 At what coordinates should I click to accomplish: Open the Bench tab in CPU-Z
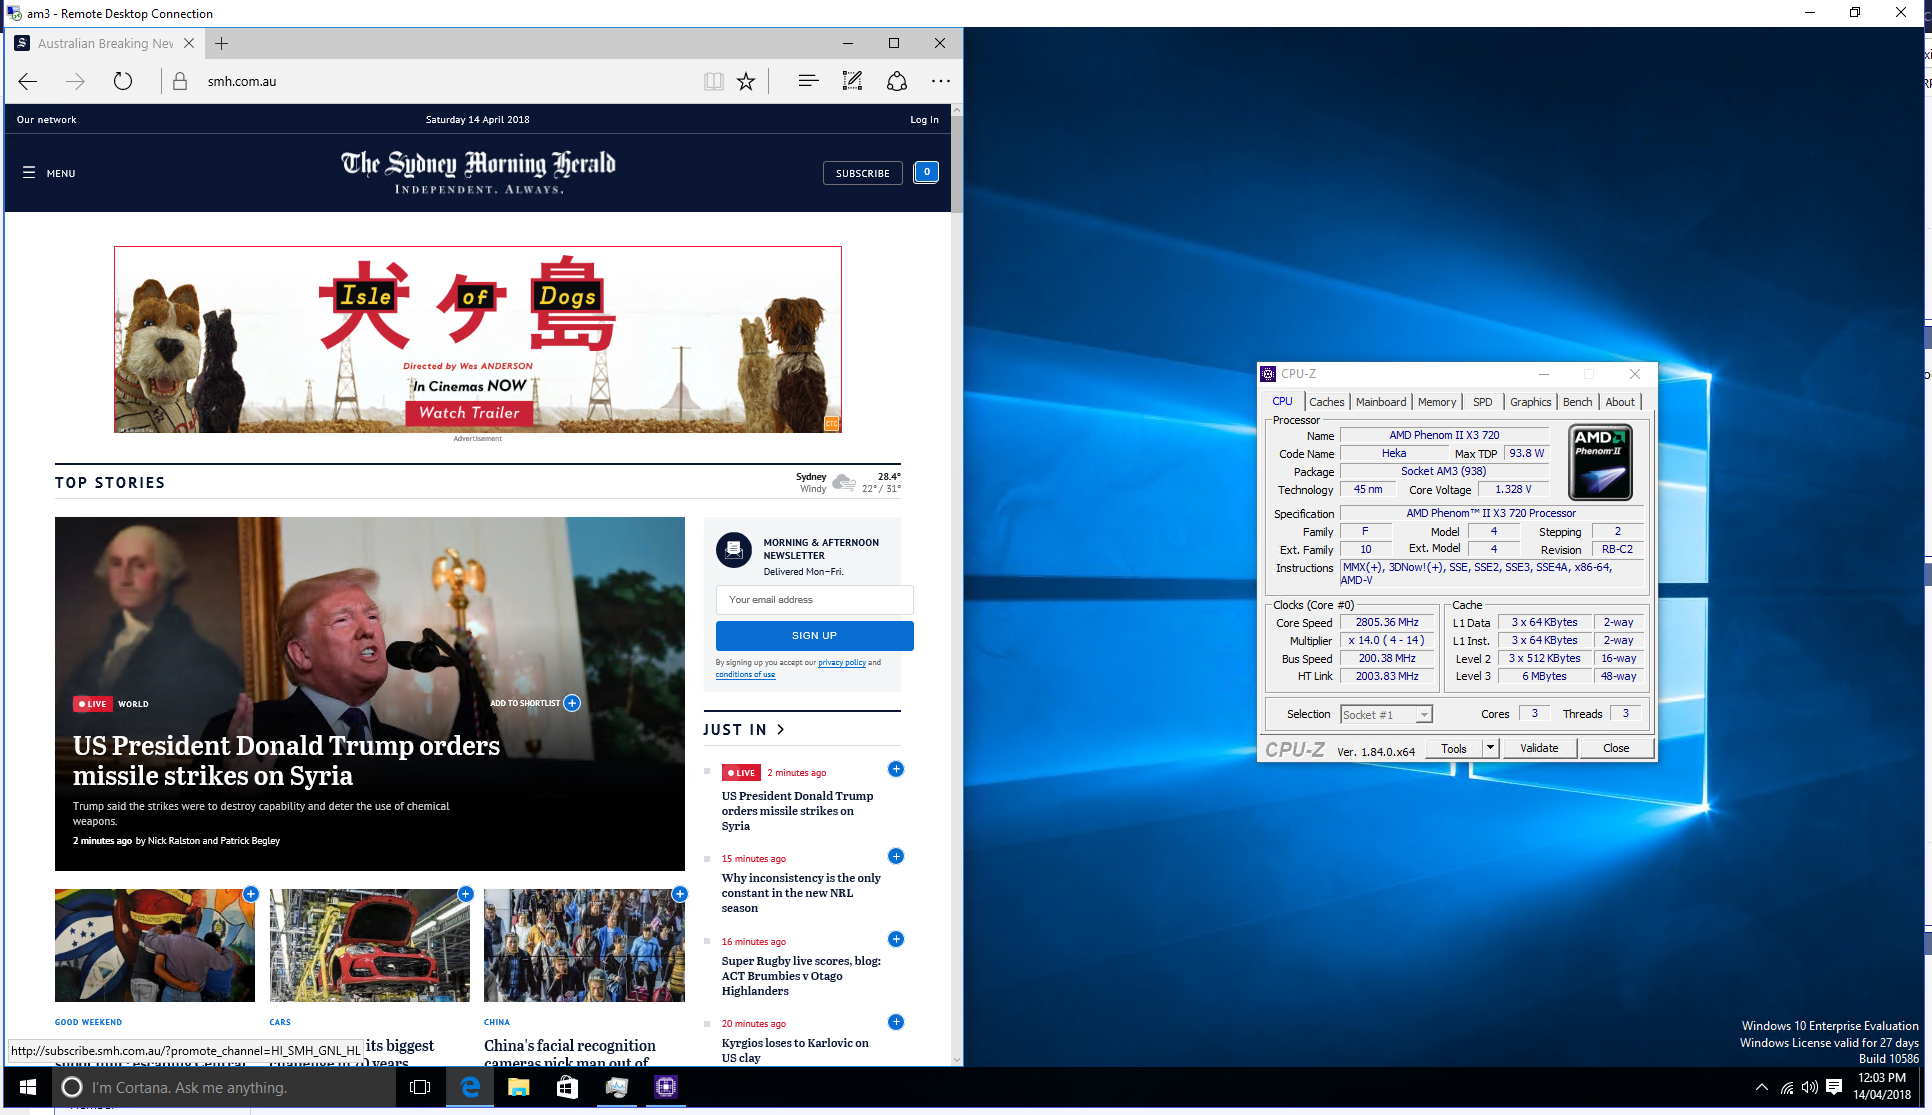1577,402
